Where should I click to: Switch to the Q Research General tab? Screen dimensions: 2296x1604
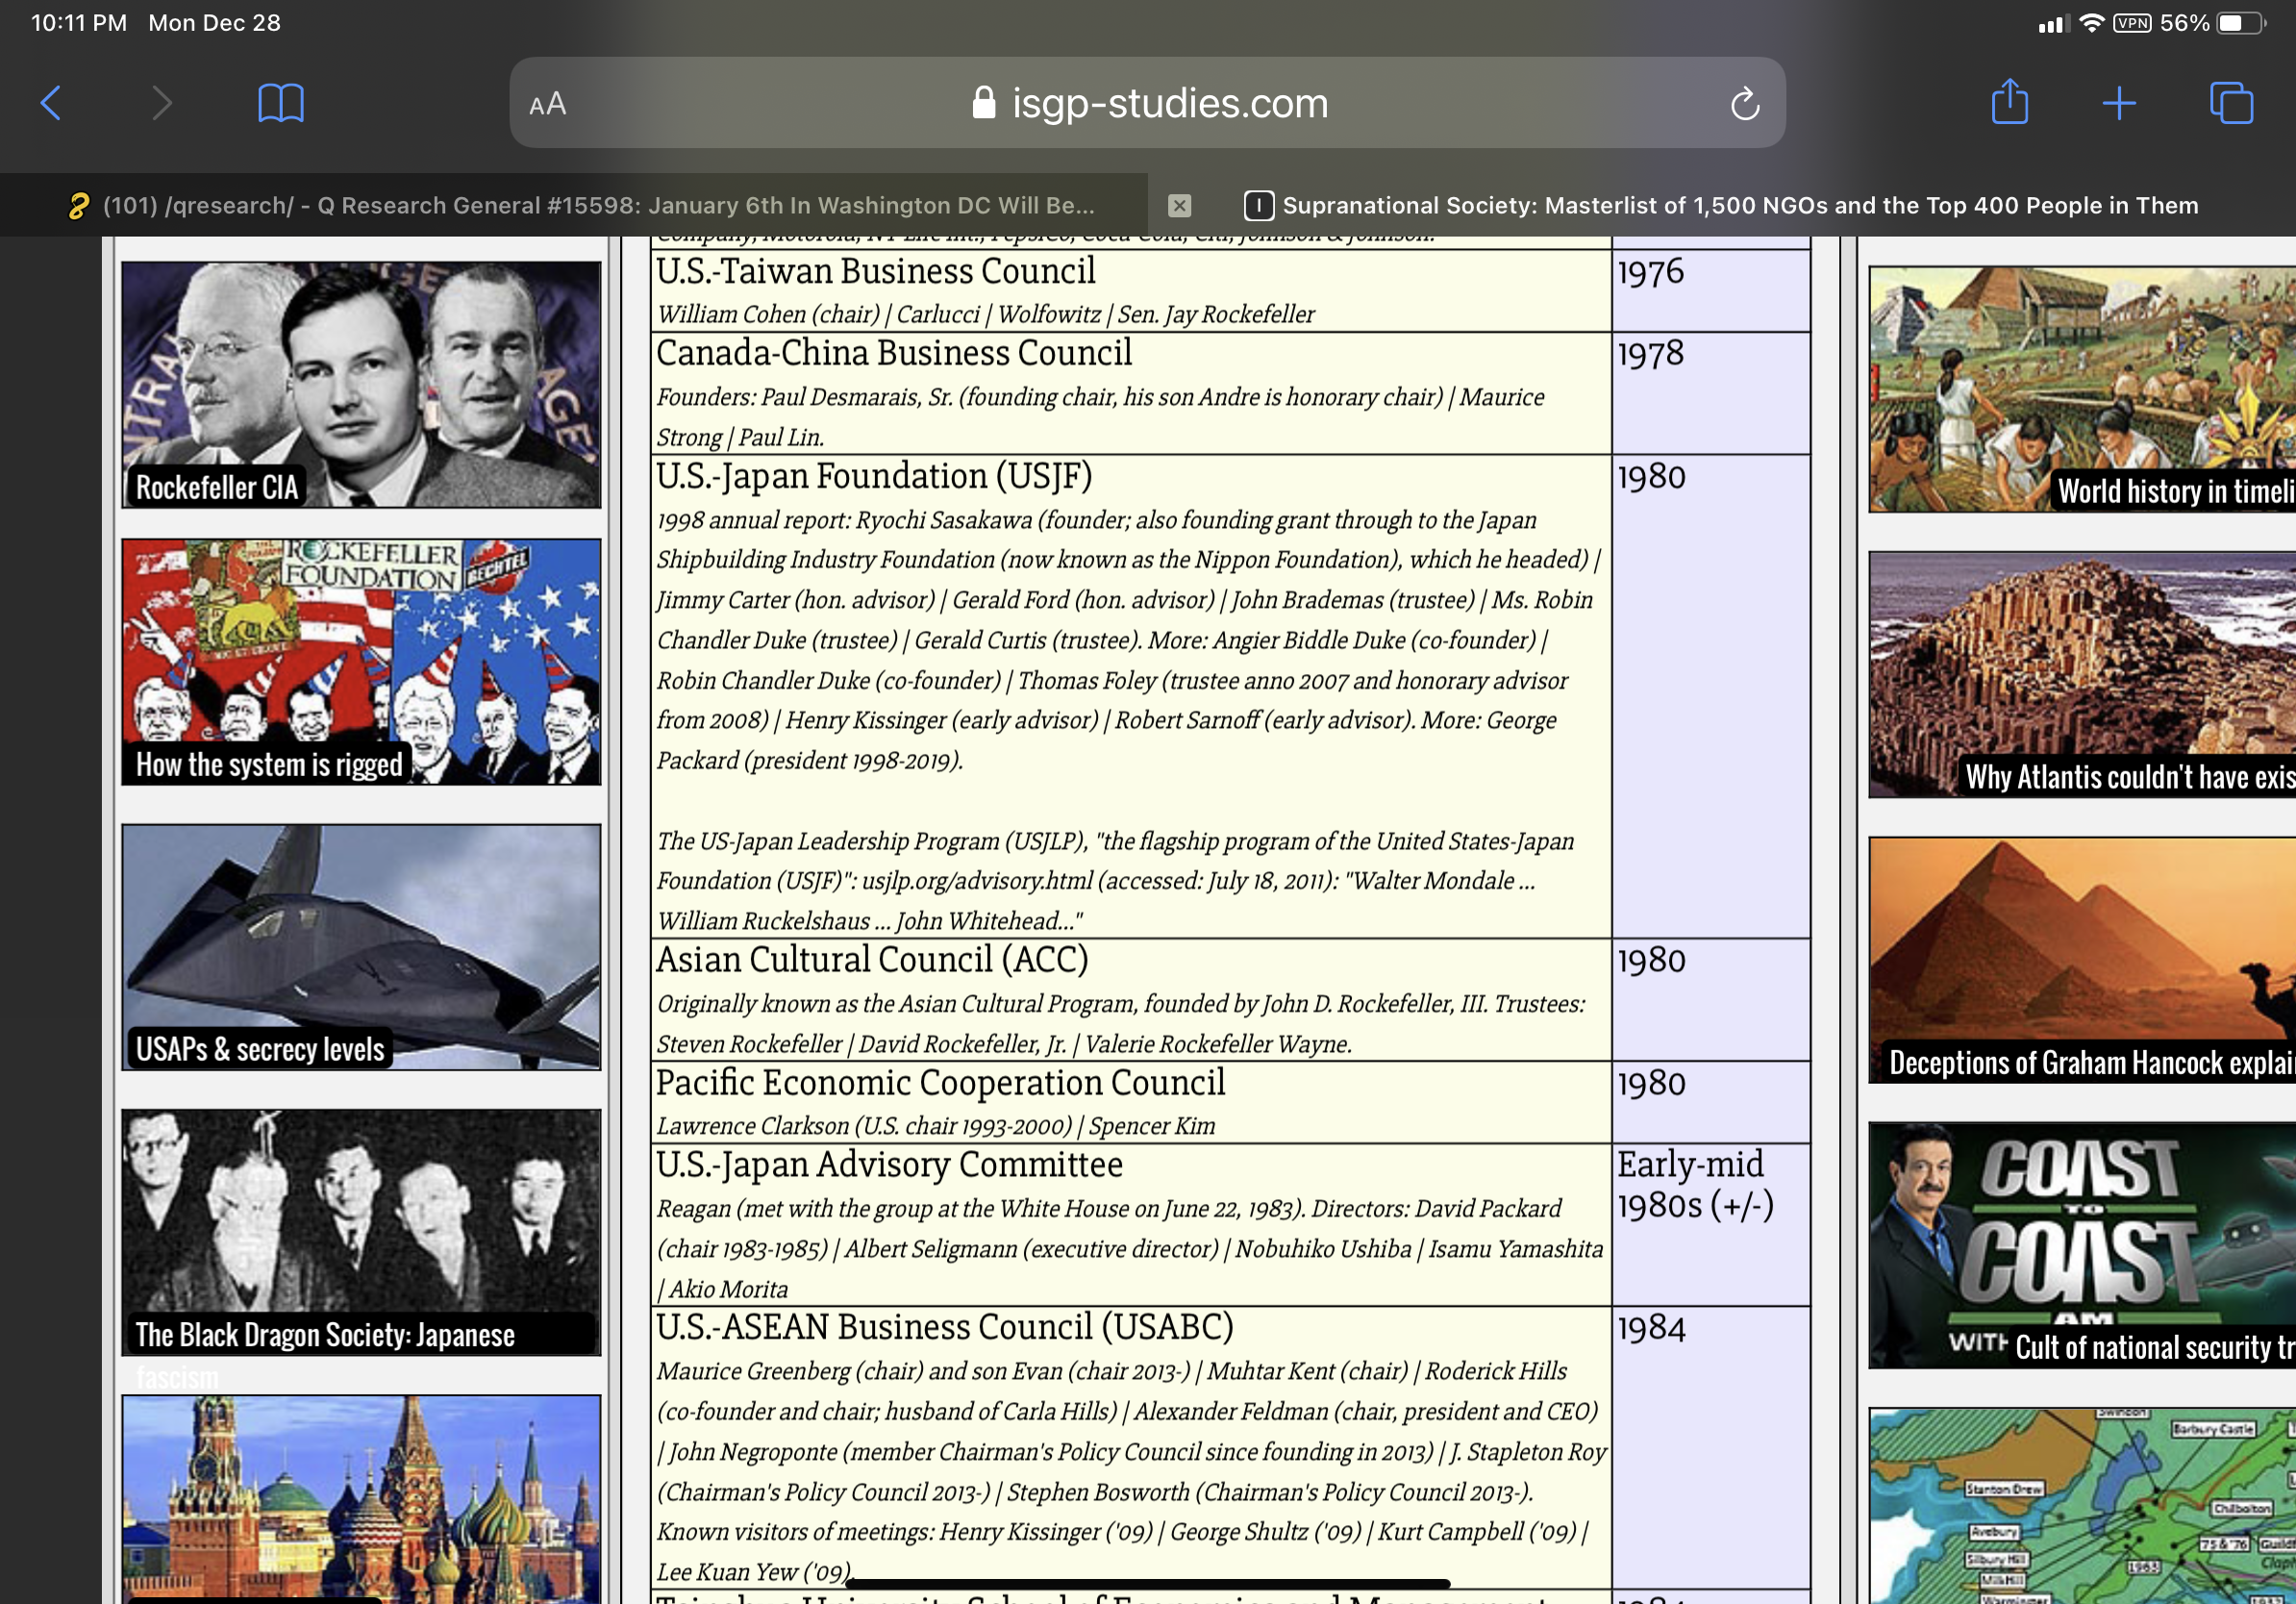[574, 205]
